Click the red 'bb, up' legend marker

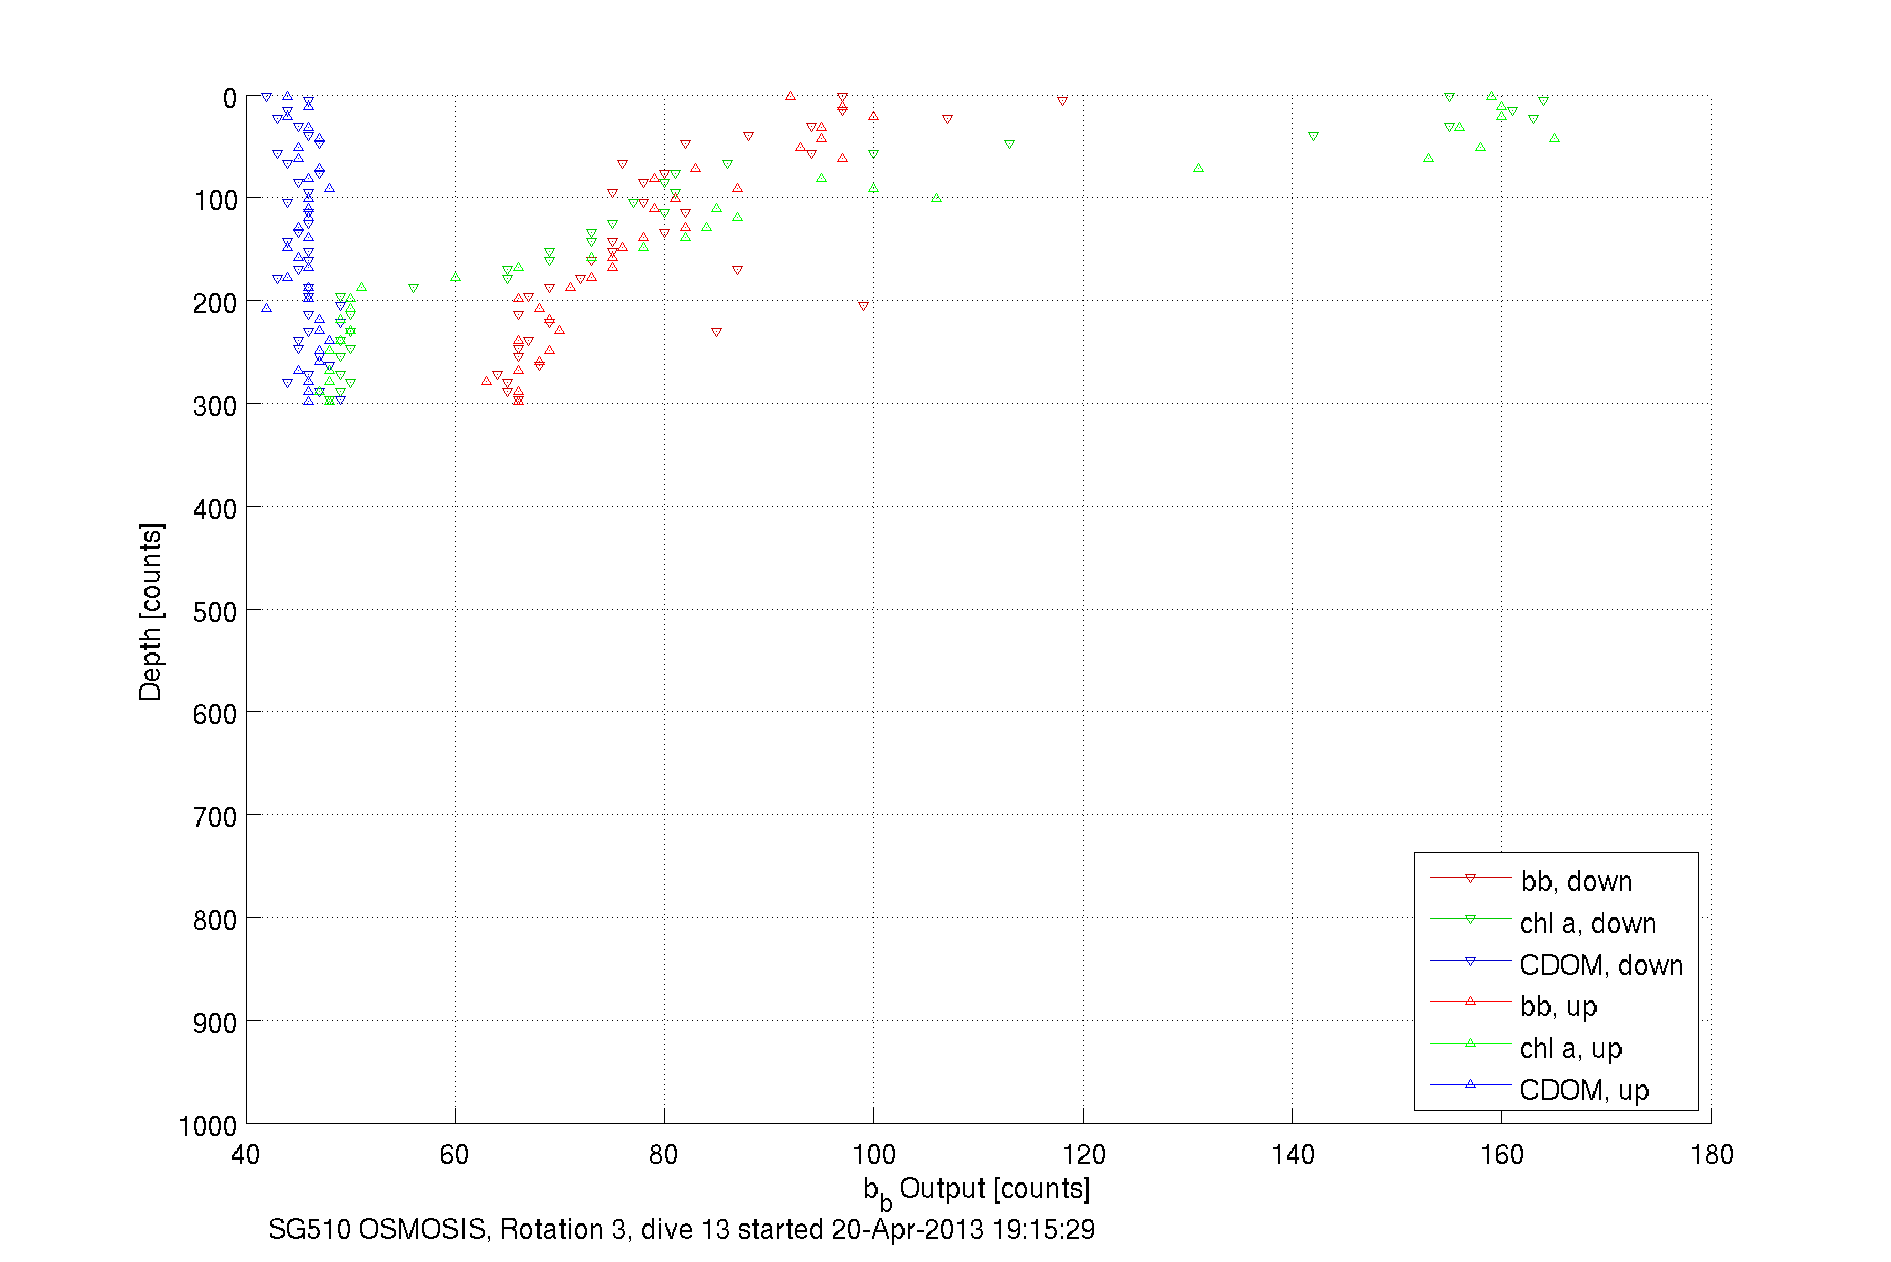click(x=1470, y=1001)
